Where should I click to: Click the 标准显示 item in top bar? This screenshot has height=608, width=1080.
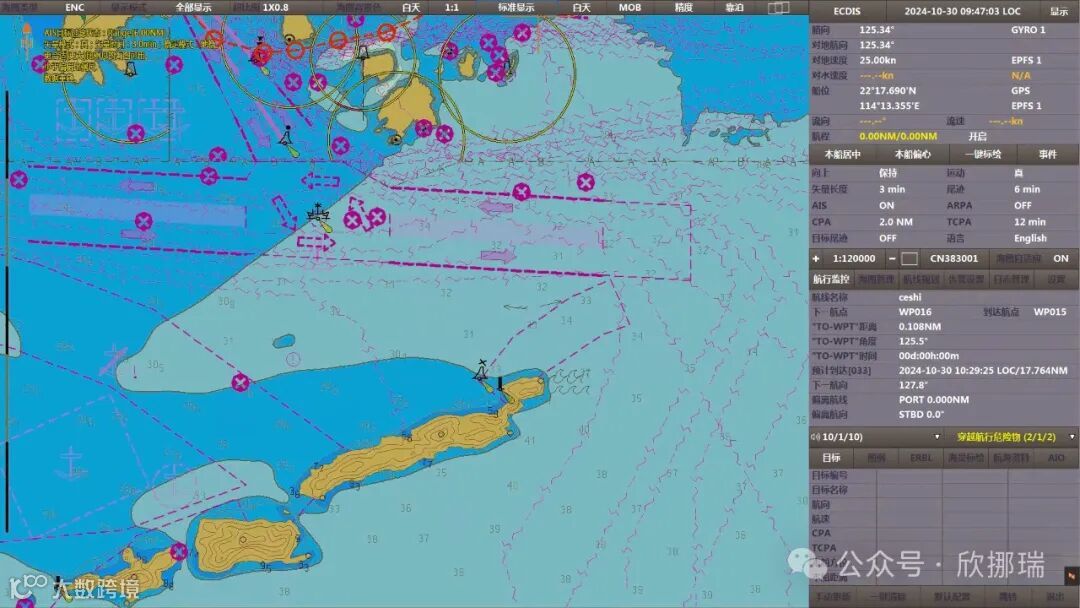(516, 8)
